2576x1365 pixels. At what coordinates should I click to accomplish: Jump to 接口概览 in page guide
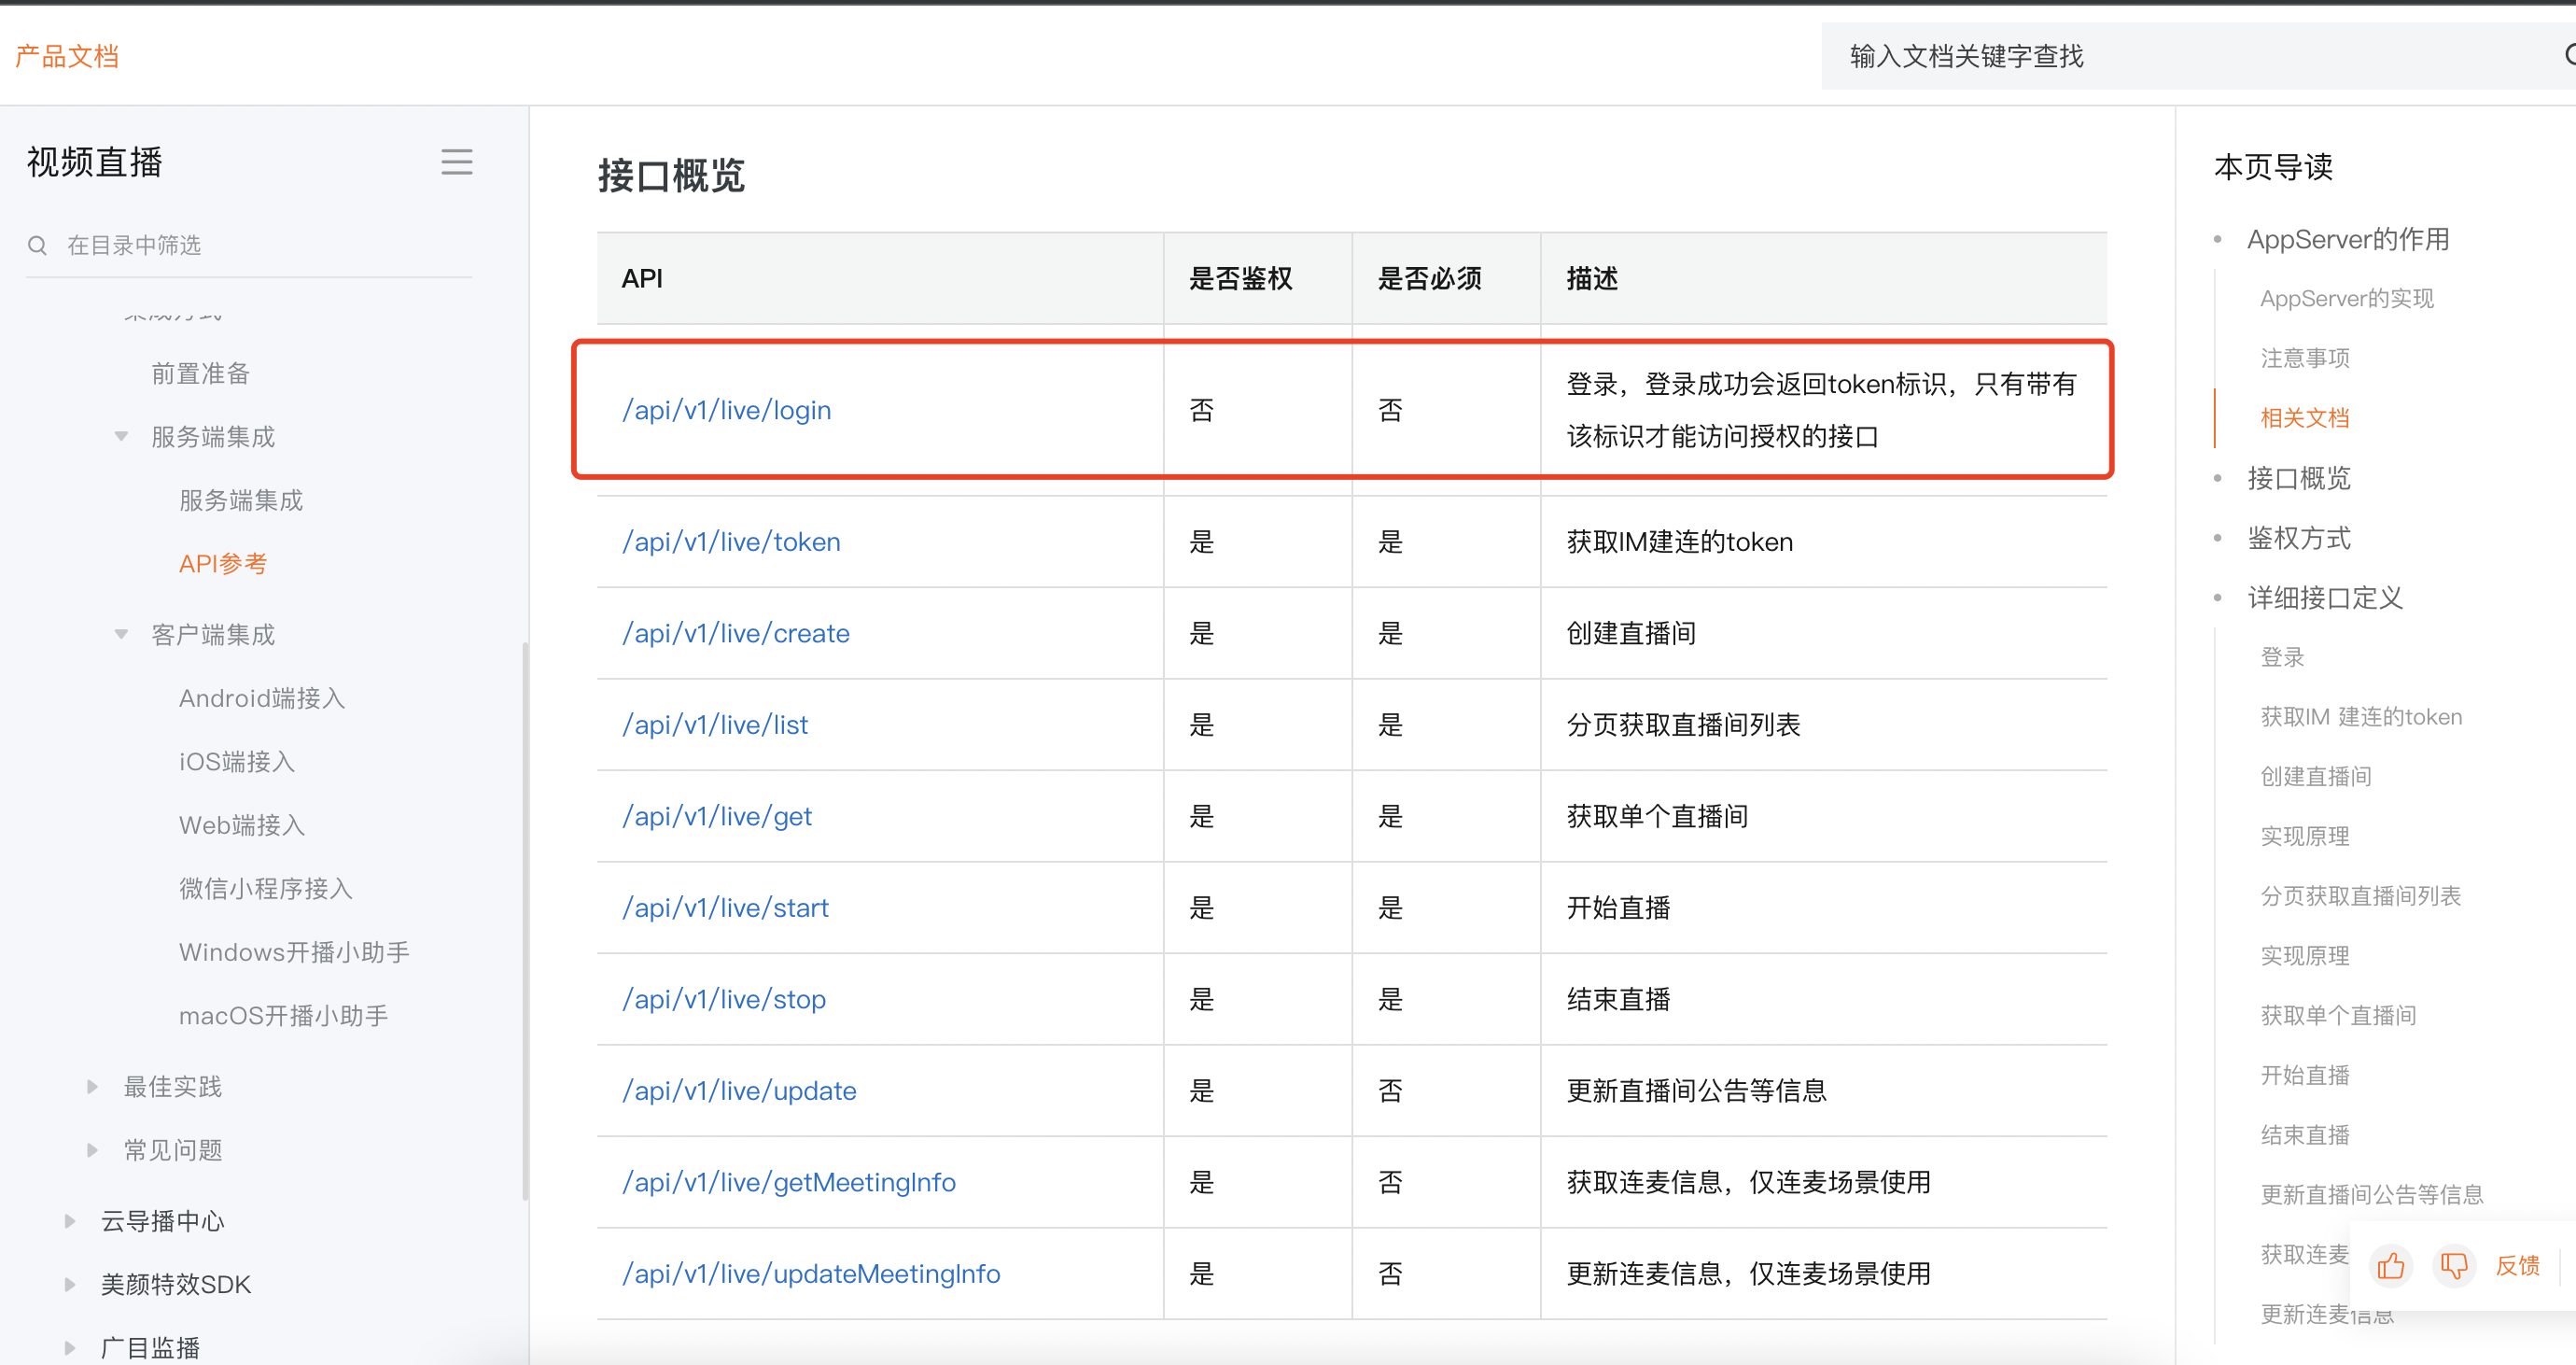(2298, 478)
